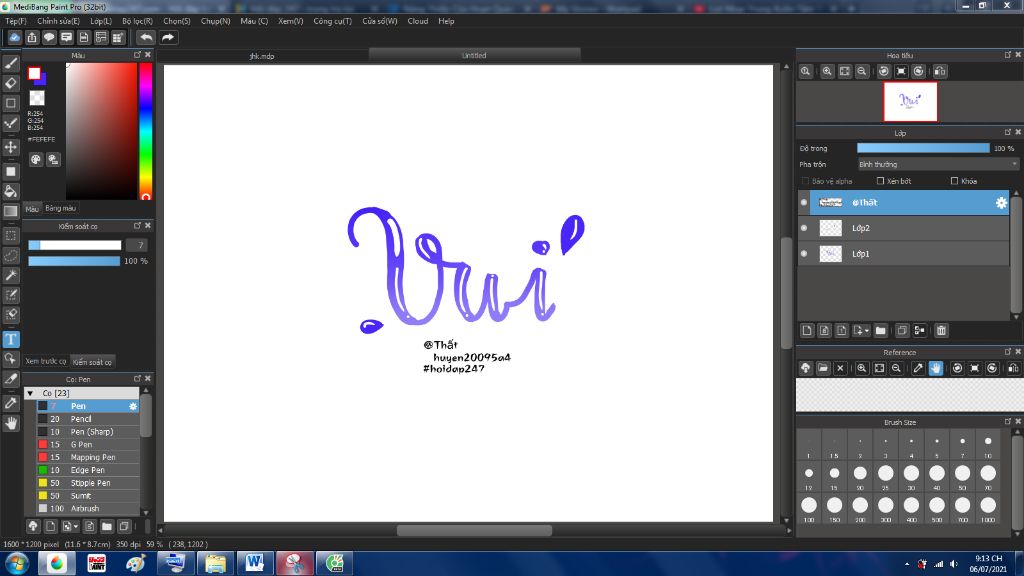
Task: Collapse the Cọ [23] brush group
Action: point(30,393)
